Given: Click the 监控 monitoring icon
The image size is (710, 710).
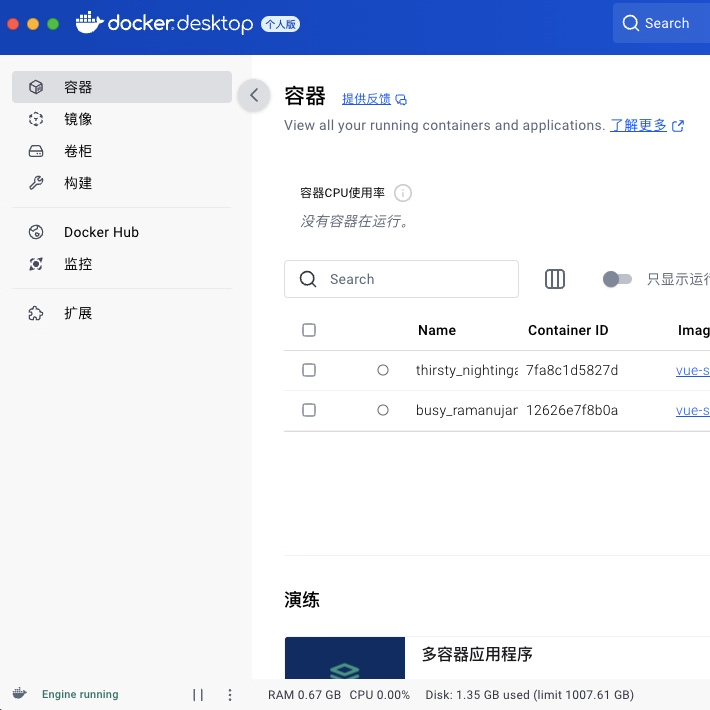Looking at the screenshot, I should coord(36,264).
